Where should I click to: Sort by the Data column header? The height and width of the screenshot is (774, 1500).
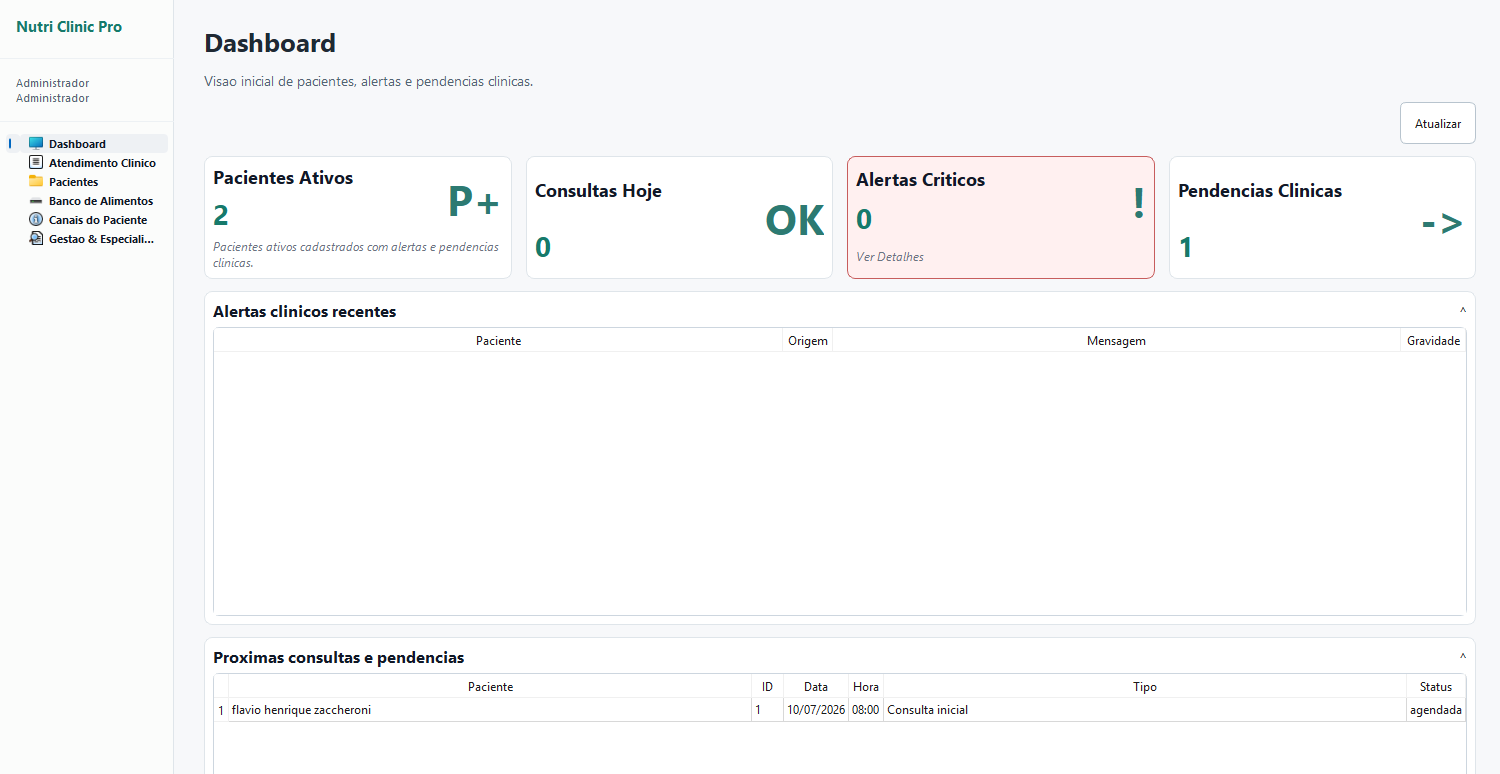click(x=816, y=687)
